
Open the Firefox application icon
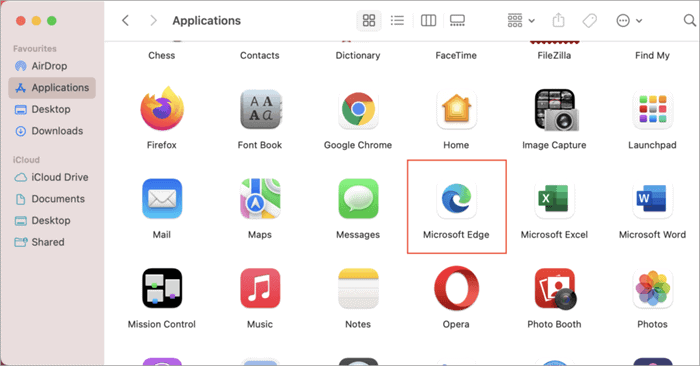point(162,109)
